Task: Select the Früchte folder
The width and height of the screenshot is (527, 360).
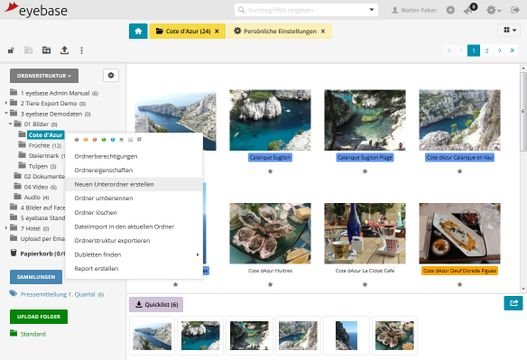Action: [x=40, y=145]
